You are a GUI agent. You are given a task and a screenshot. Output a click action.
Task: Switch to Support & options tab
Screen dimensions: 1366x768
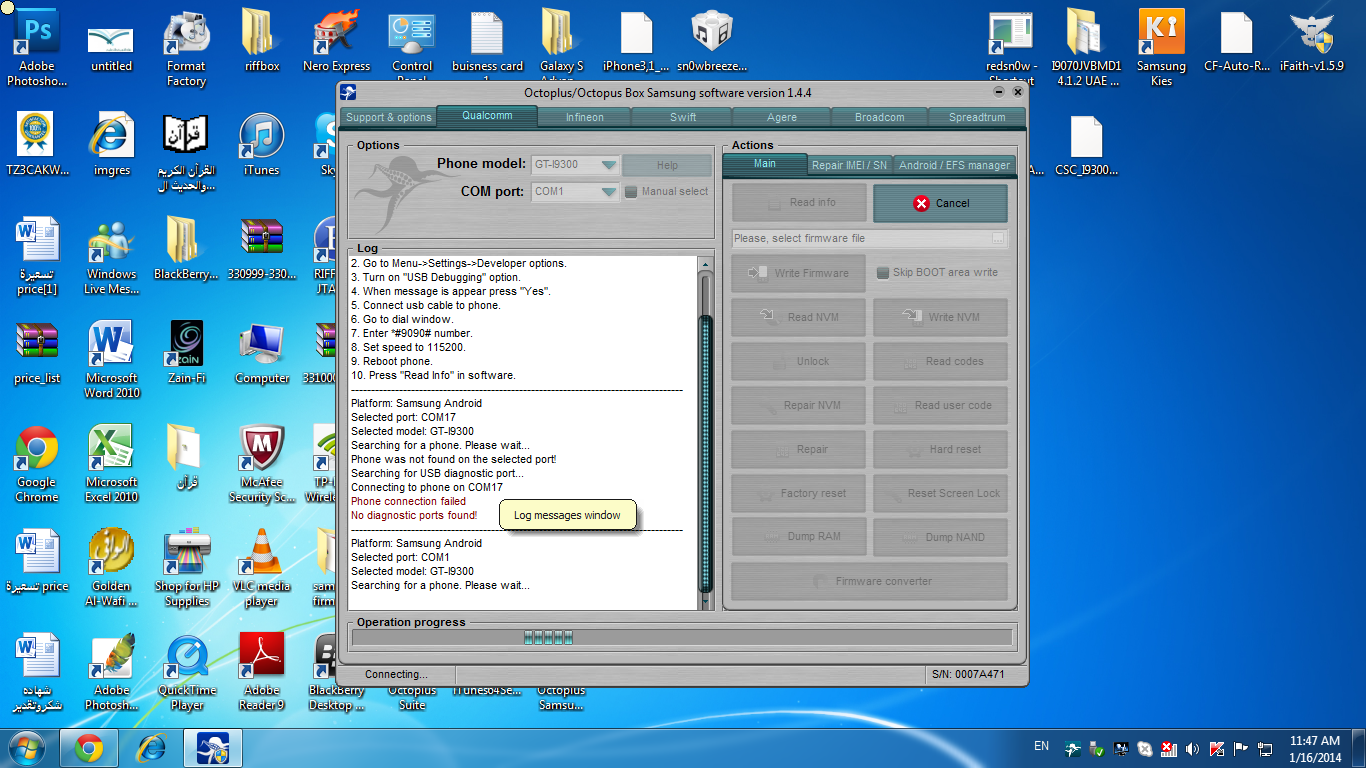point(388,117)
